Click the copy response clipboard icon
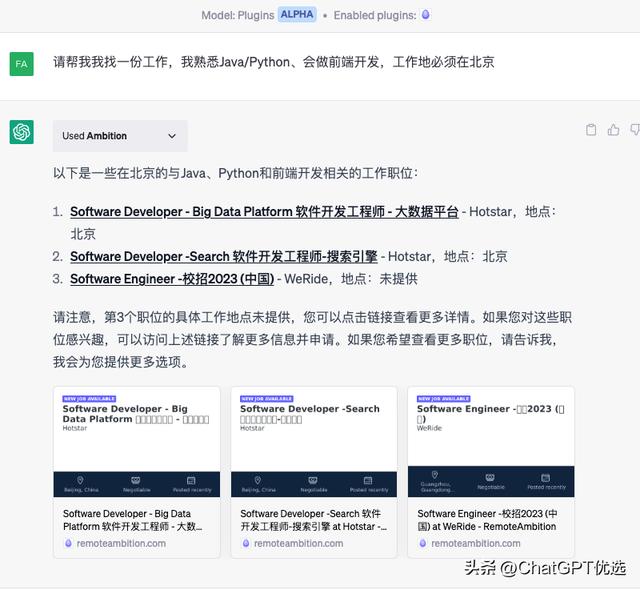 (x=591, y=130)
